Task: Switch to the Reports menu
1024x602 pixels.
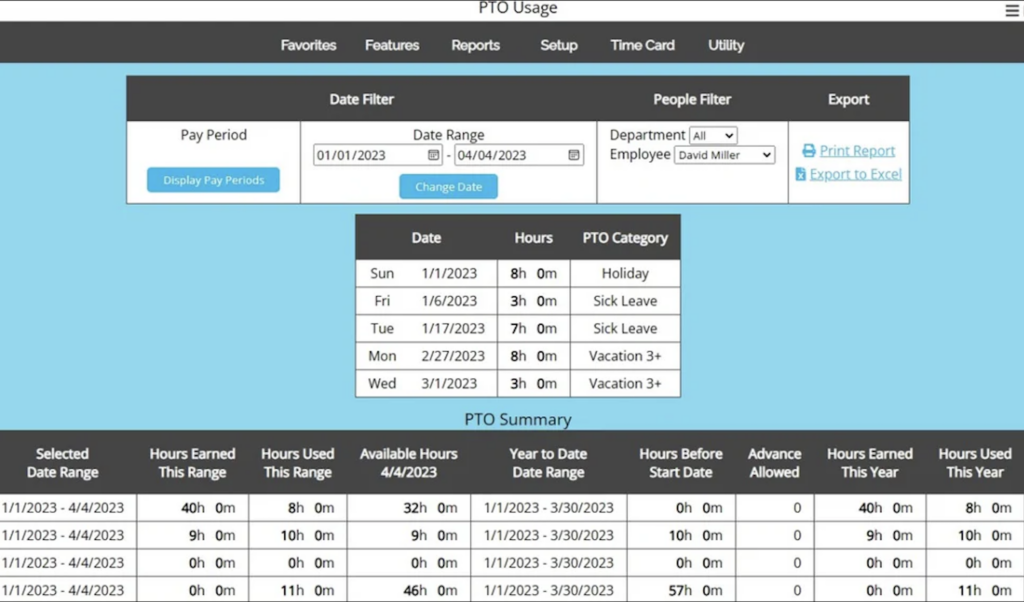Action: click(475, 45)
